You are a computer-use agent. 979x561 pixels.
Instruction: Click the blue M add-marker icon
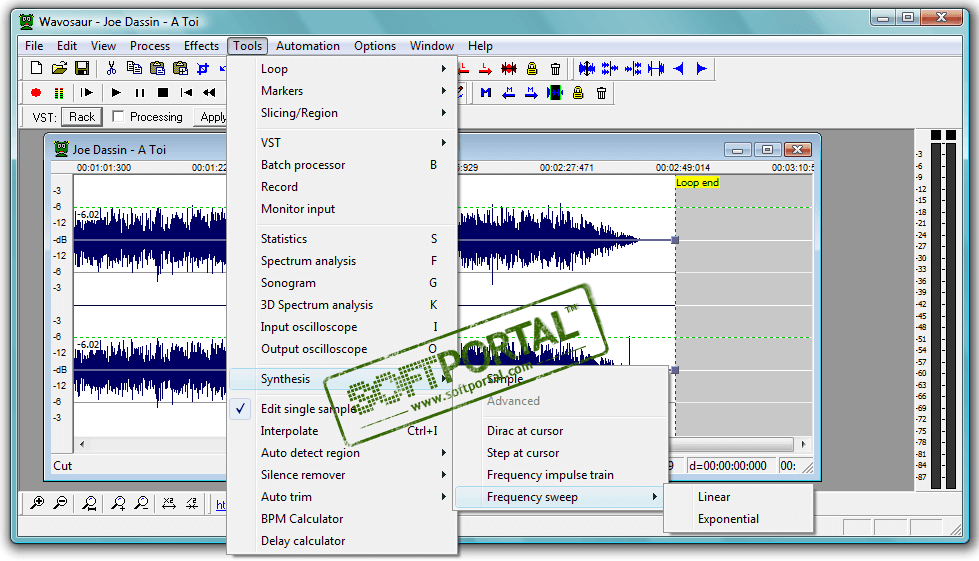(x=486, y=93)
